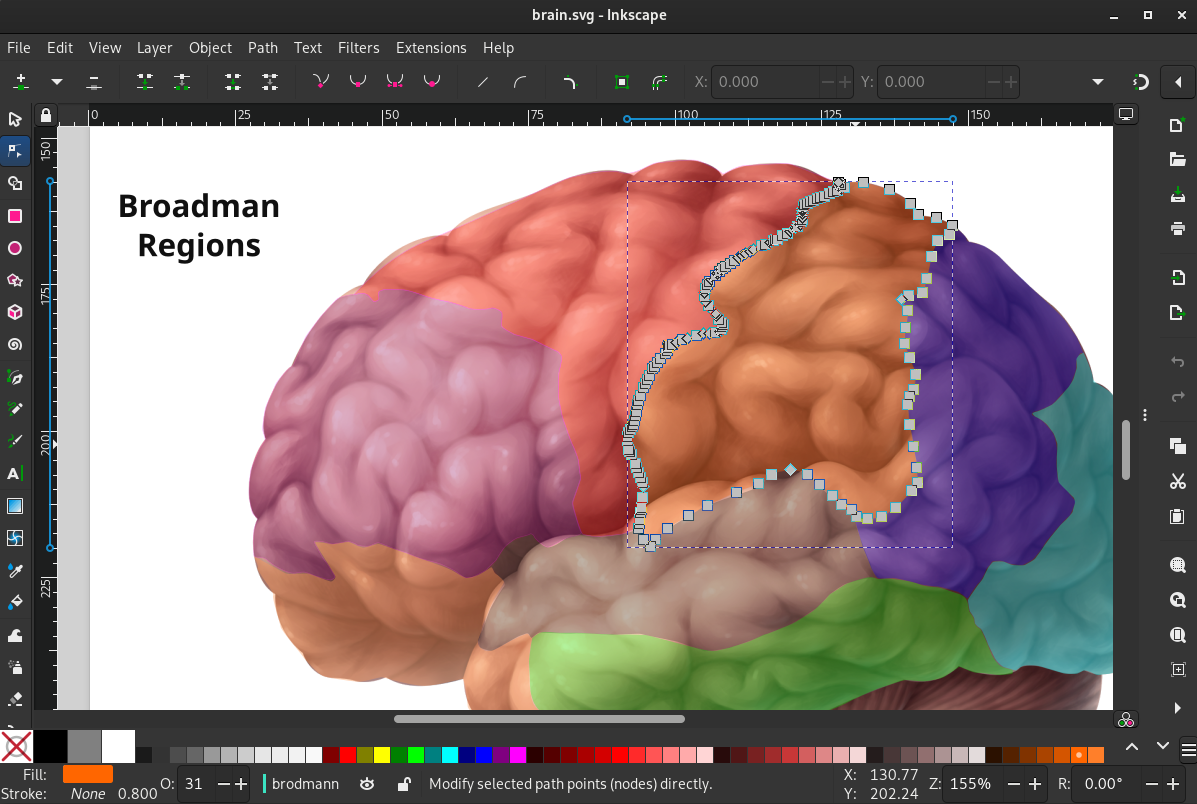Select the Gradient tool
1197x804 pixels.
[15, 505]
